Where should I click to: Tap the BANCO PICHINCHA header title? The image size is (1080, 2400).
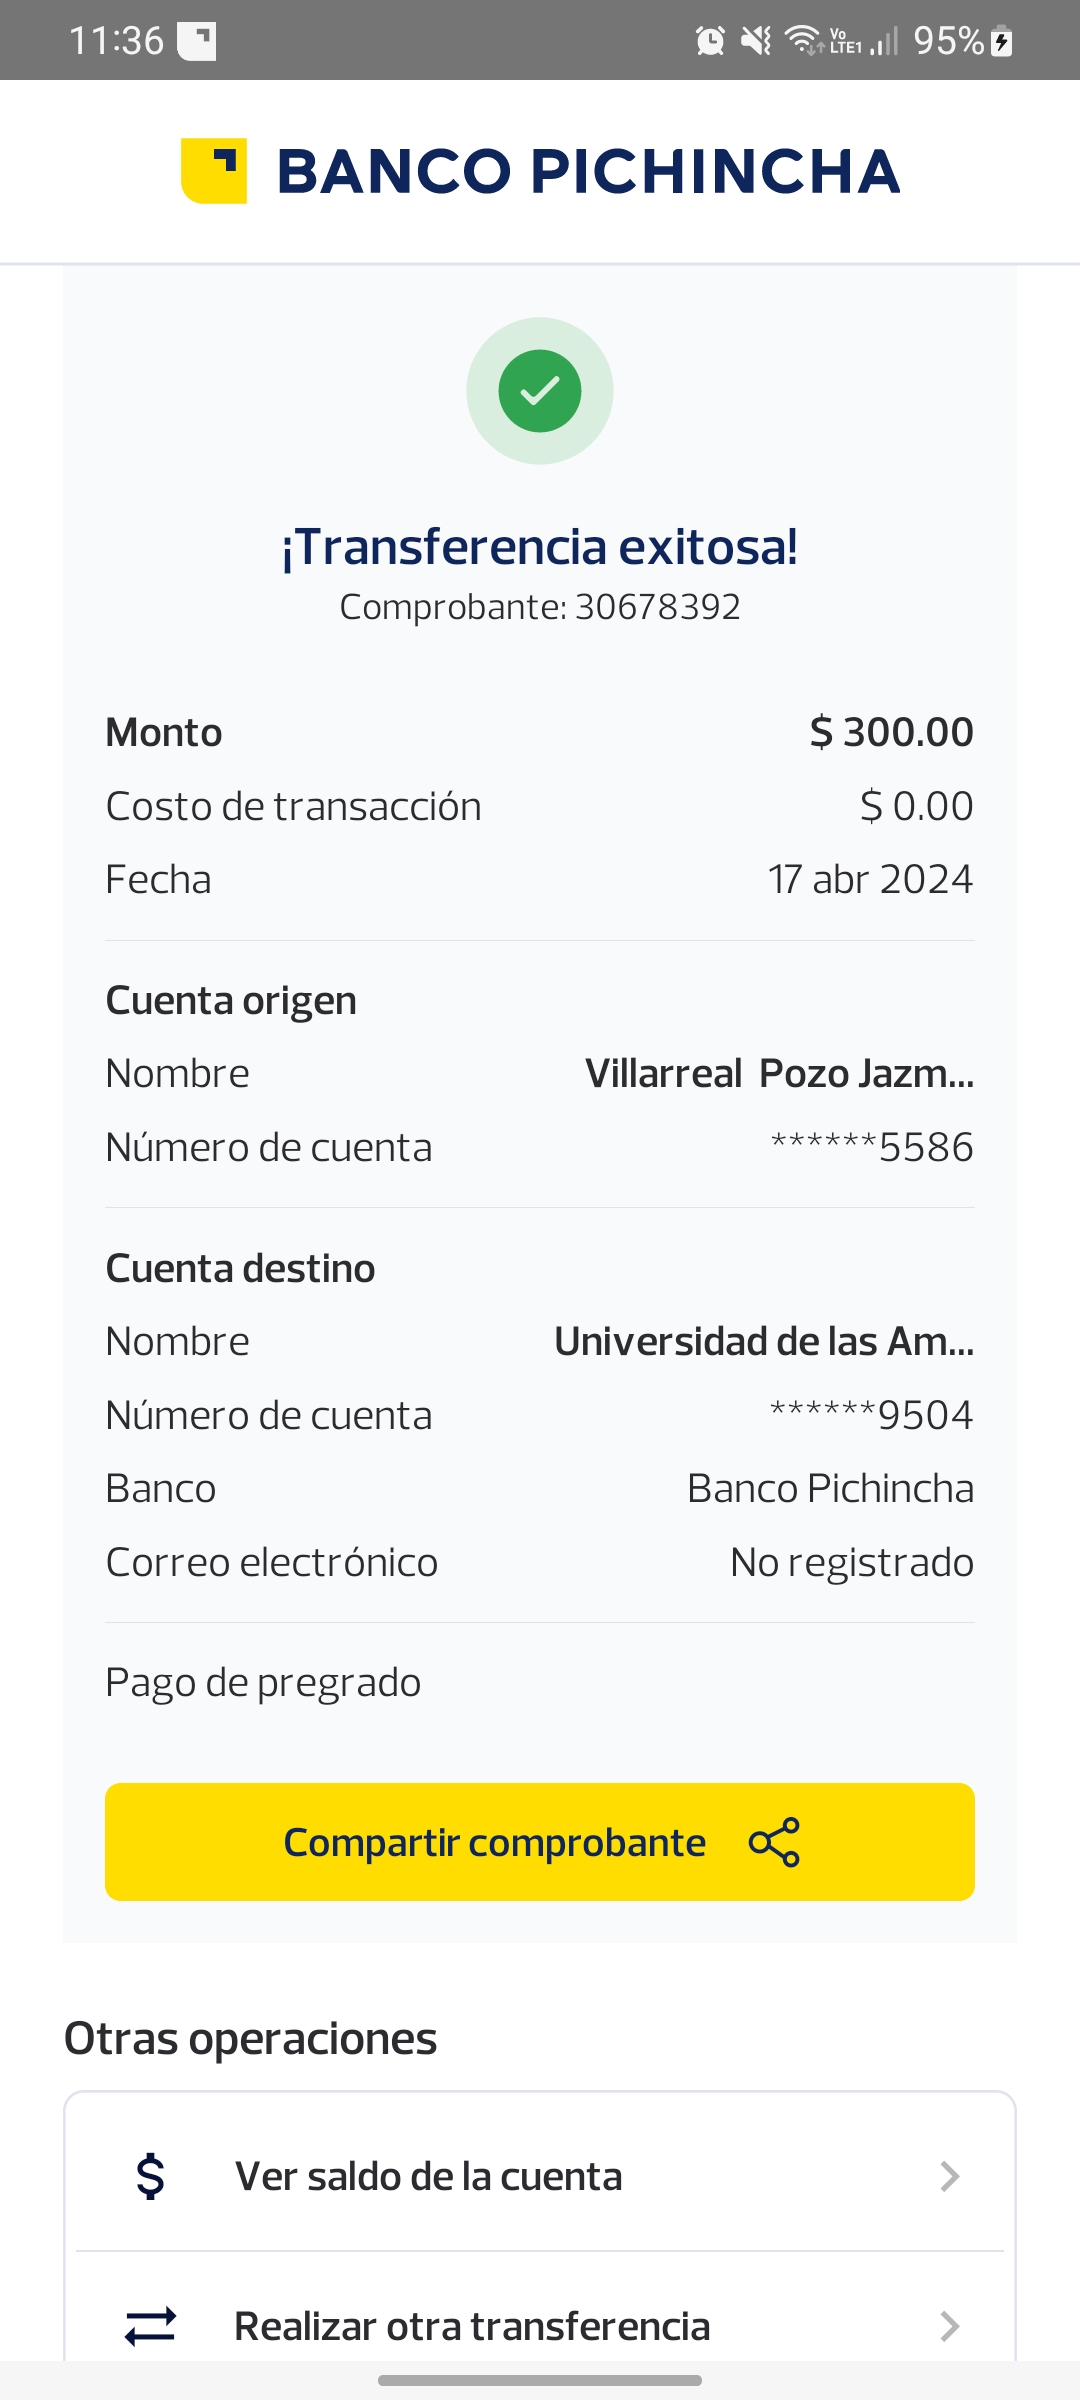pos(588,171)
